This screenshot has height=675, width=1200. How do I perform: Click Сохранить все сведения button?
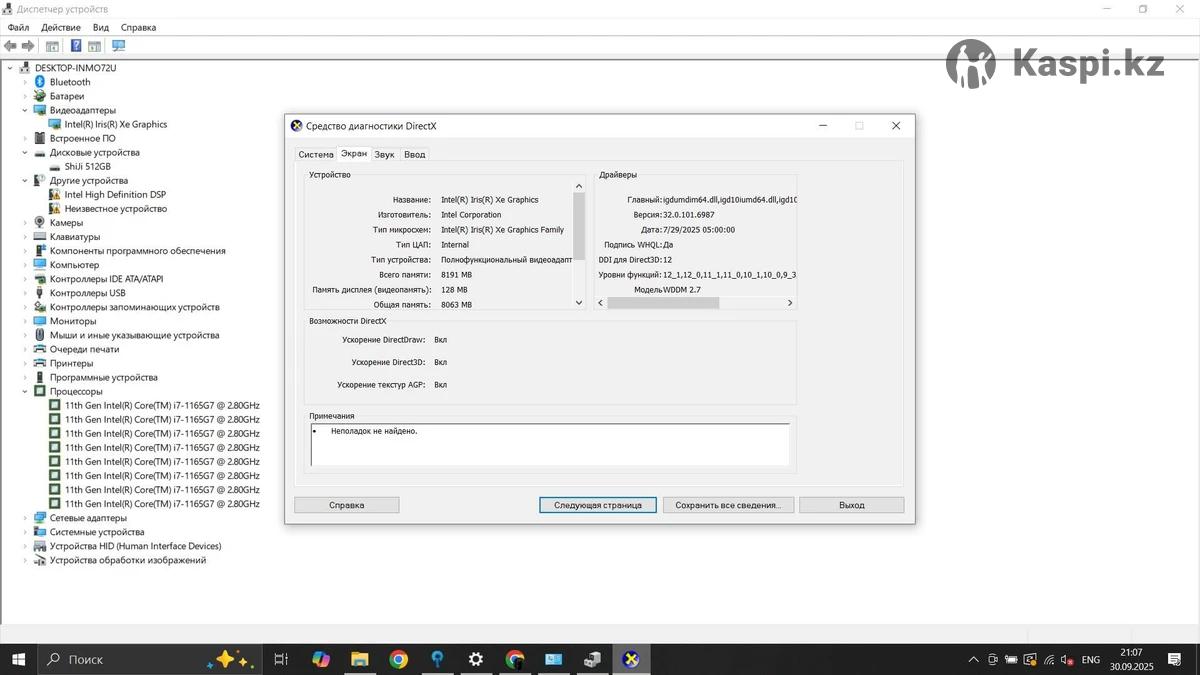728,505
